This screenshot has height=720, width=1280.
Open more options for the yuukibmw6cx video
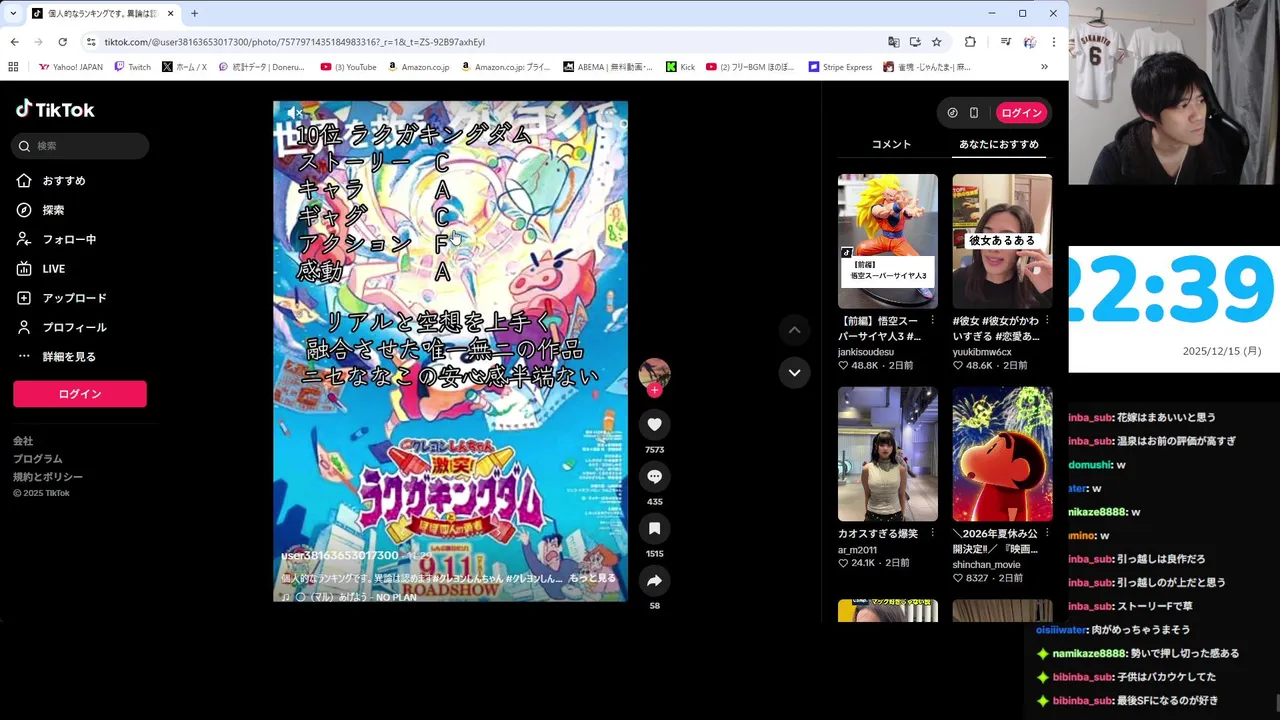pos(1046,321)
